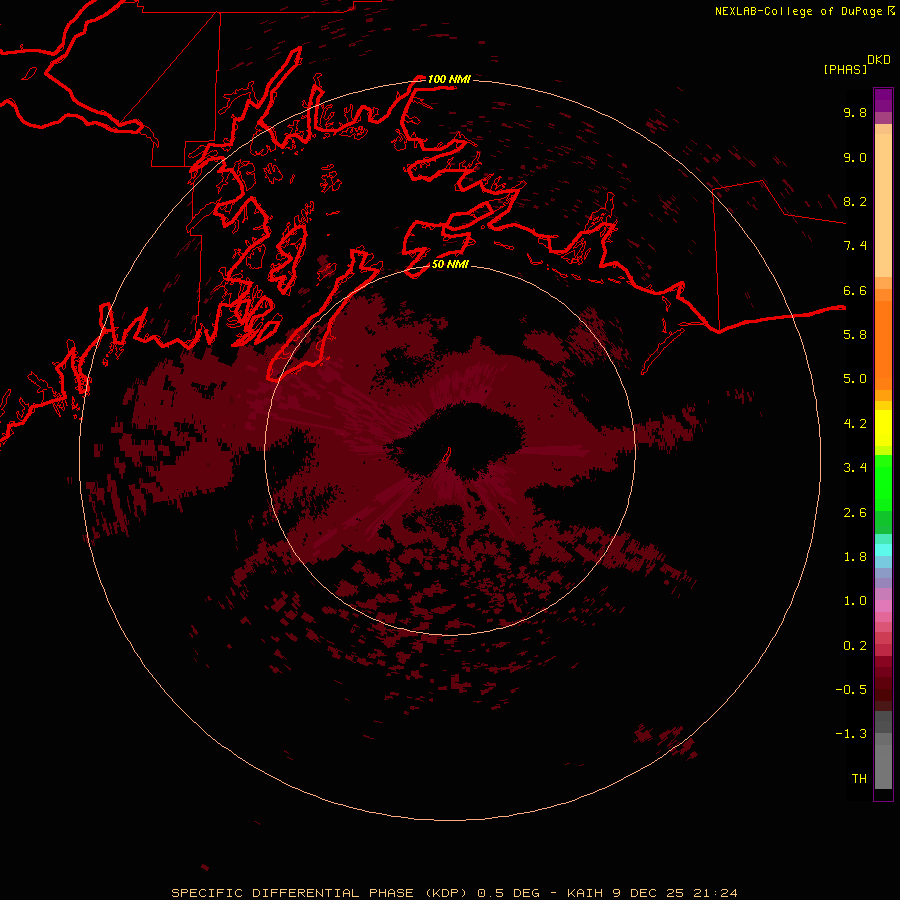Click the 3.4 value on the color scale
This screenshot has height=900, width=900.
point(855,468)
